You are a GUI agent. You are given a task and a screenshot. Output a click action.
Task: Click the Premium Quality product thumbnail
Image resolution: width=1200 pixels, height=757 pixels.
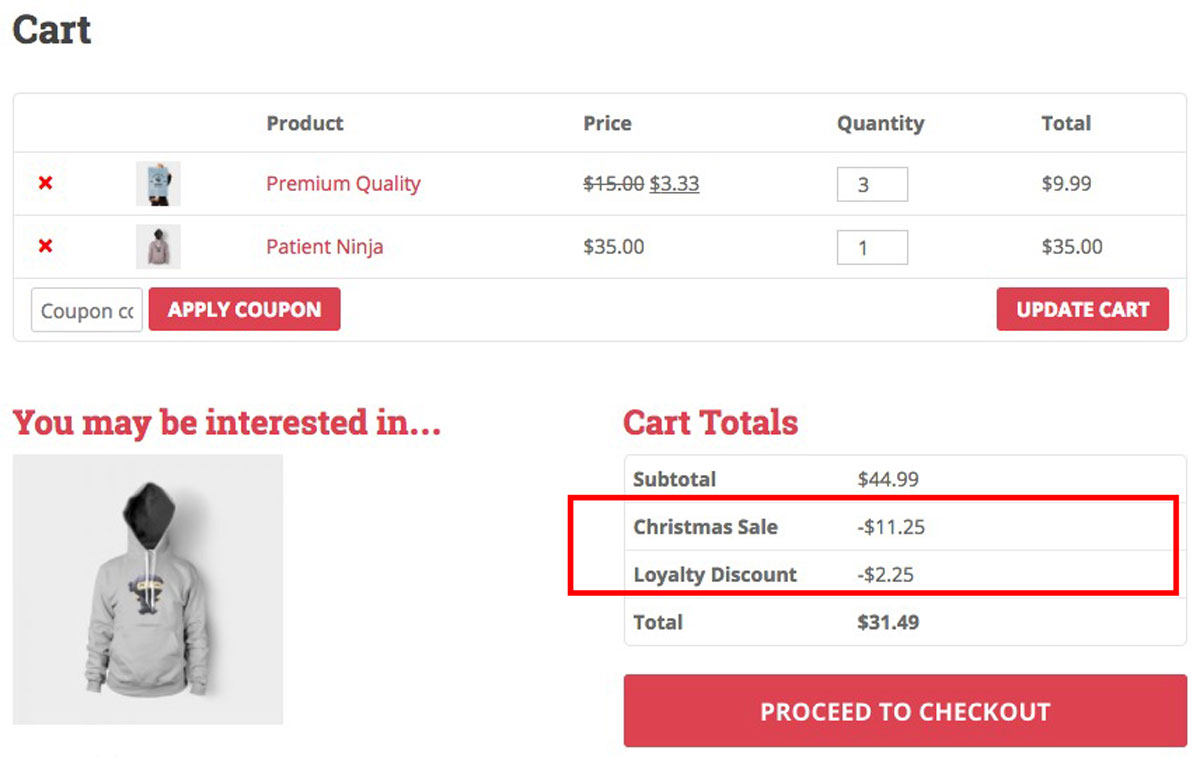[158, 184]
